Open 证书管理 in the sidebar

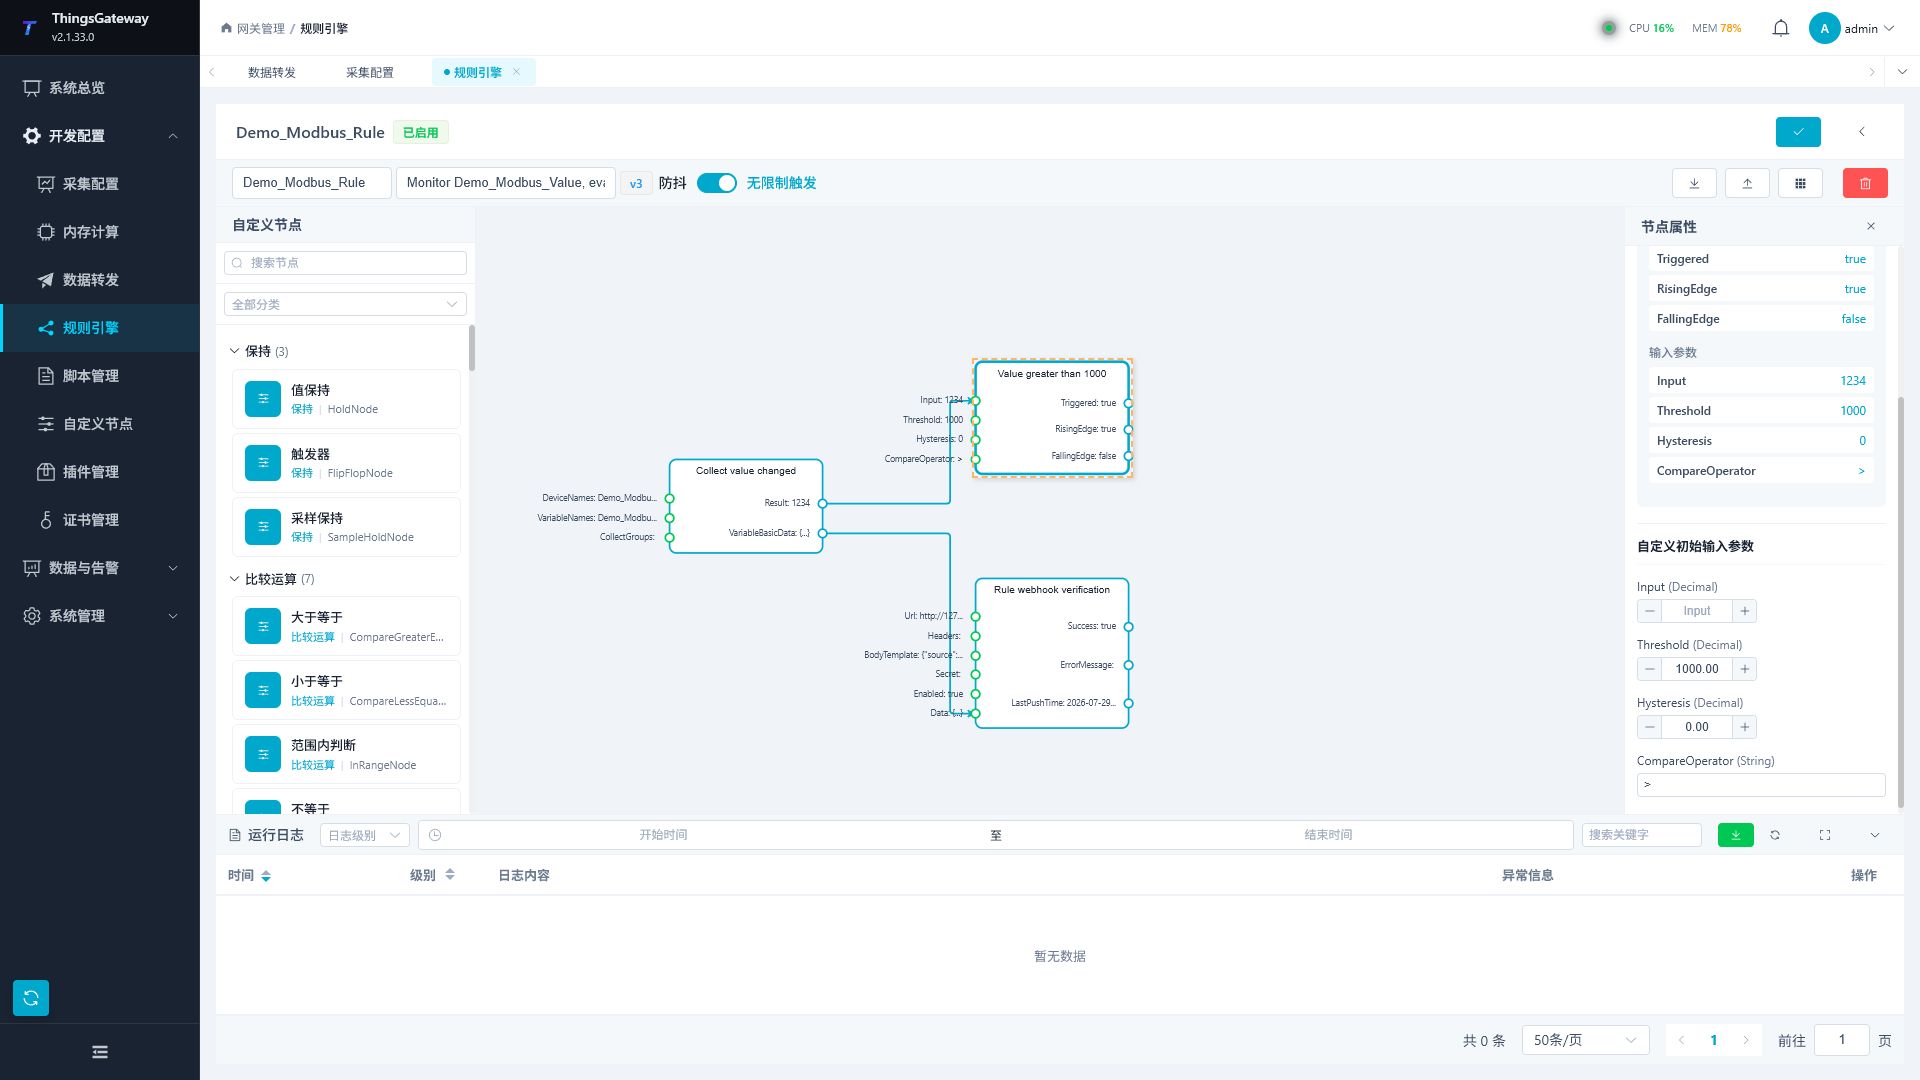100,520
